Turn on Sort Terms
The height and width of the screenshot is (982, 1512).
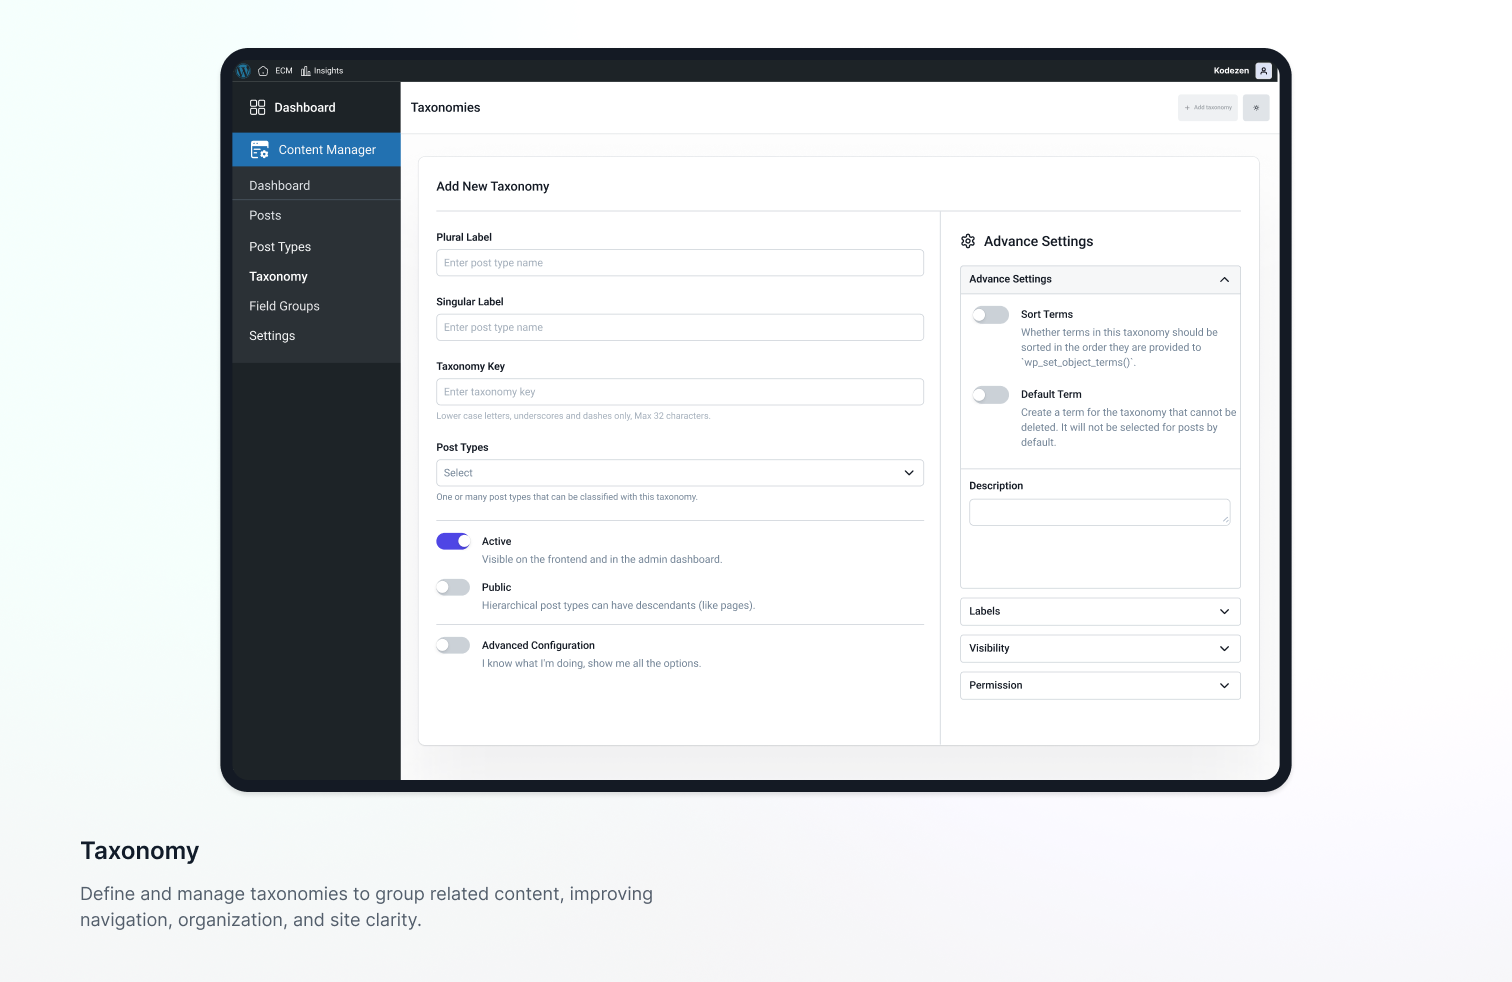990,314
